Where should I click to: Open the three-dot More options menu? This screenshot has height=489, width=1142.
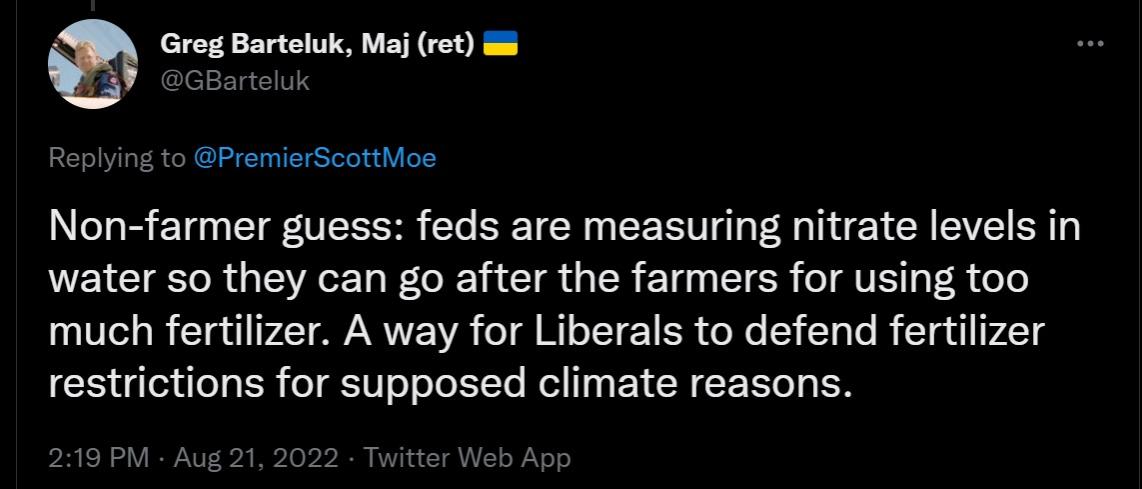[x=1091, y=45]
